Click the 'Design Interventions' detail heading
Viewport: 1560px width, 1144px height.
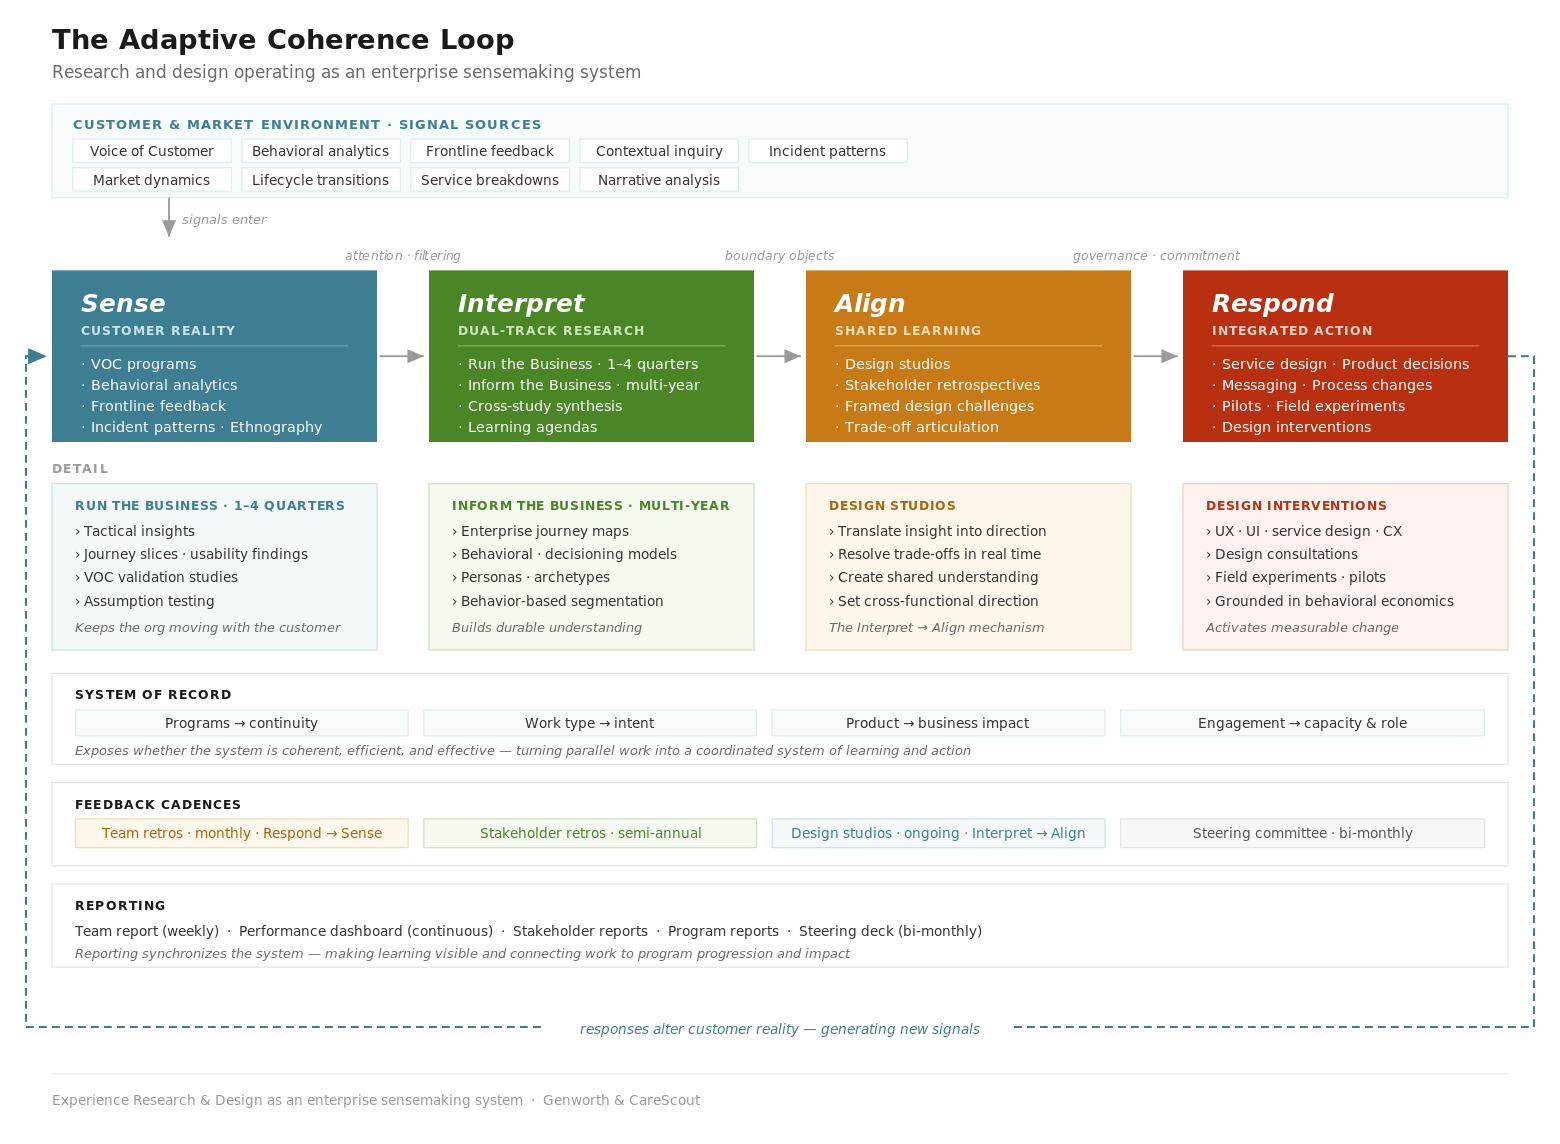coord(1296,506)
